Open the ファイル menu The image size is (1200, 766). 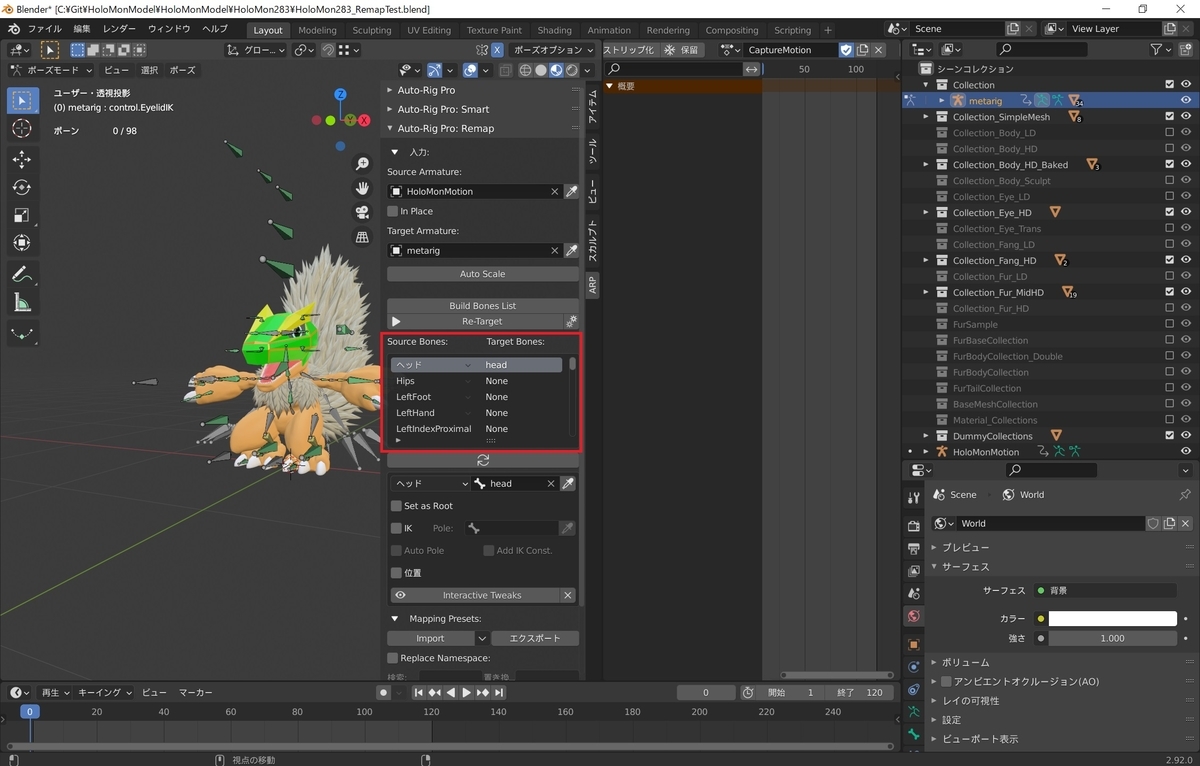[x=44, y=29]
